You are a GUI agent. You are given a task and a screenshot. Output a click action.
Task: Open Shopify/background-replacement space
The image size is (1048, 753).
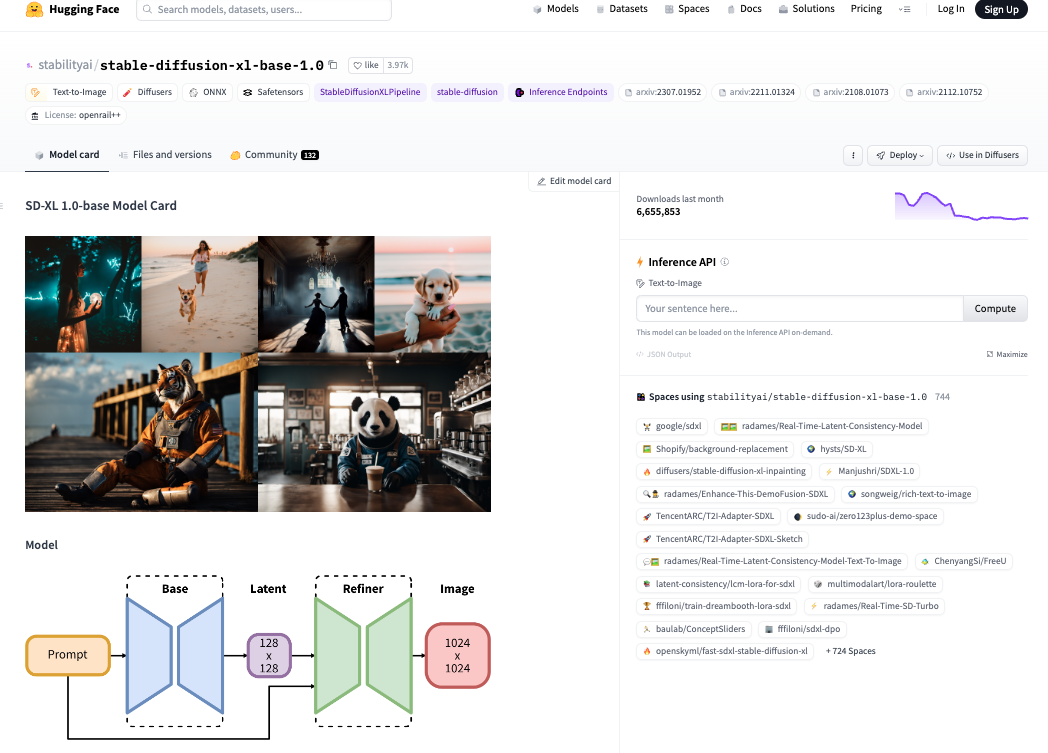click(x=714, y=449)
